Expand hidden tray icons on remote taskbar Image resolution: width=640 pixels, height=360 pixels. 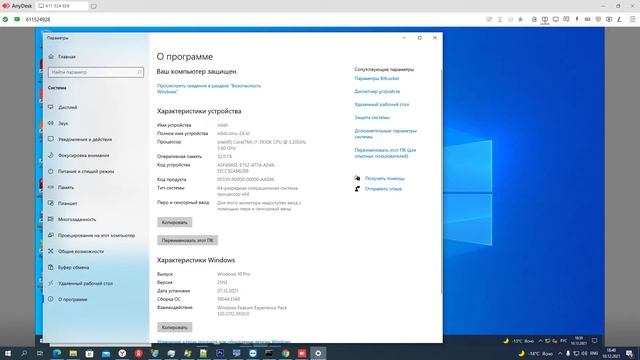pyautogui.click(x=540, y=340)
